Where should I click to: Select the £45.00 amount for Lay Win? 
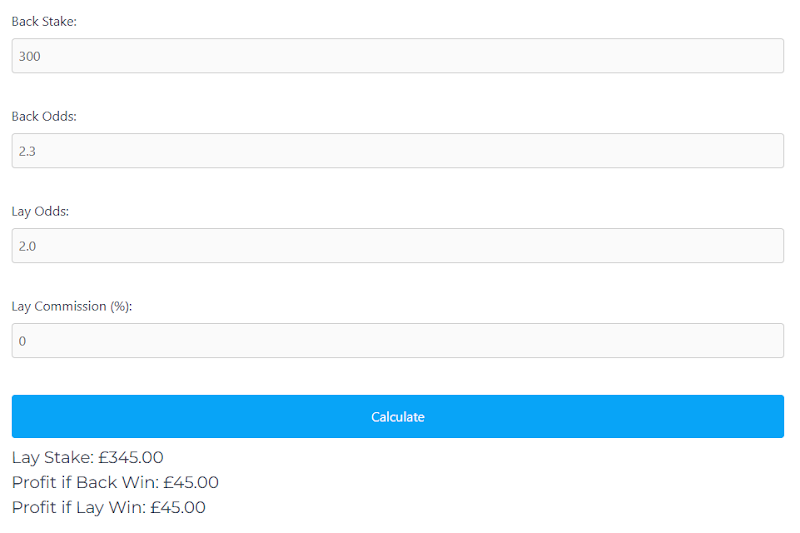[x=178, y=507]
